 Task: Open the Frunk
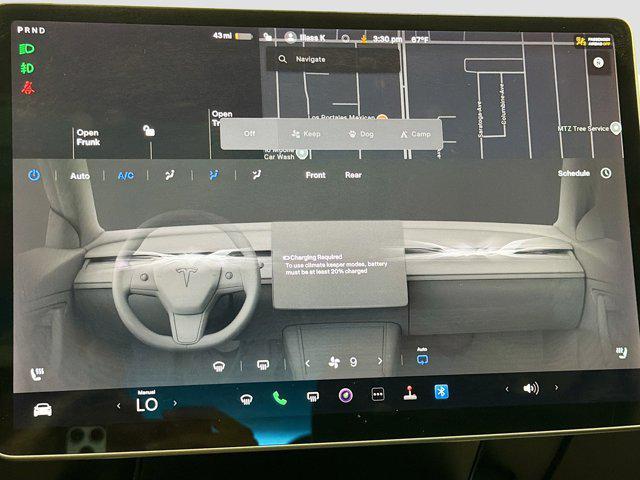pos(88,138)
